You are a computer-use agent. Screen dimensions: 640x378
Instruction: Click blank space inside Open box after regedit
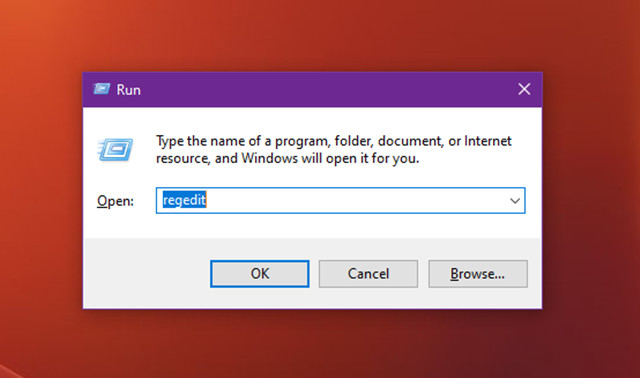(x=355, y=200)
